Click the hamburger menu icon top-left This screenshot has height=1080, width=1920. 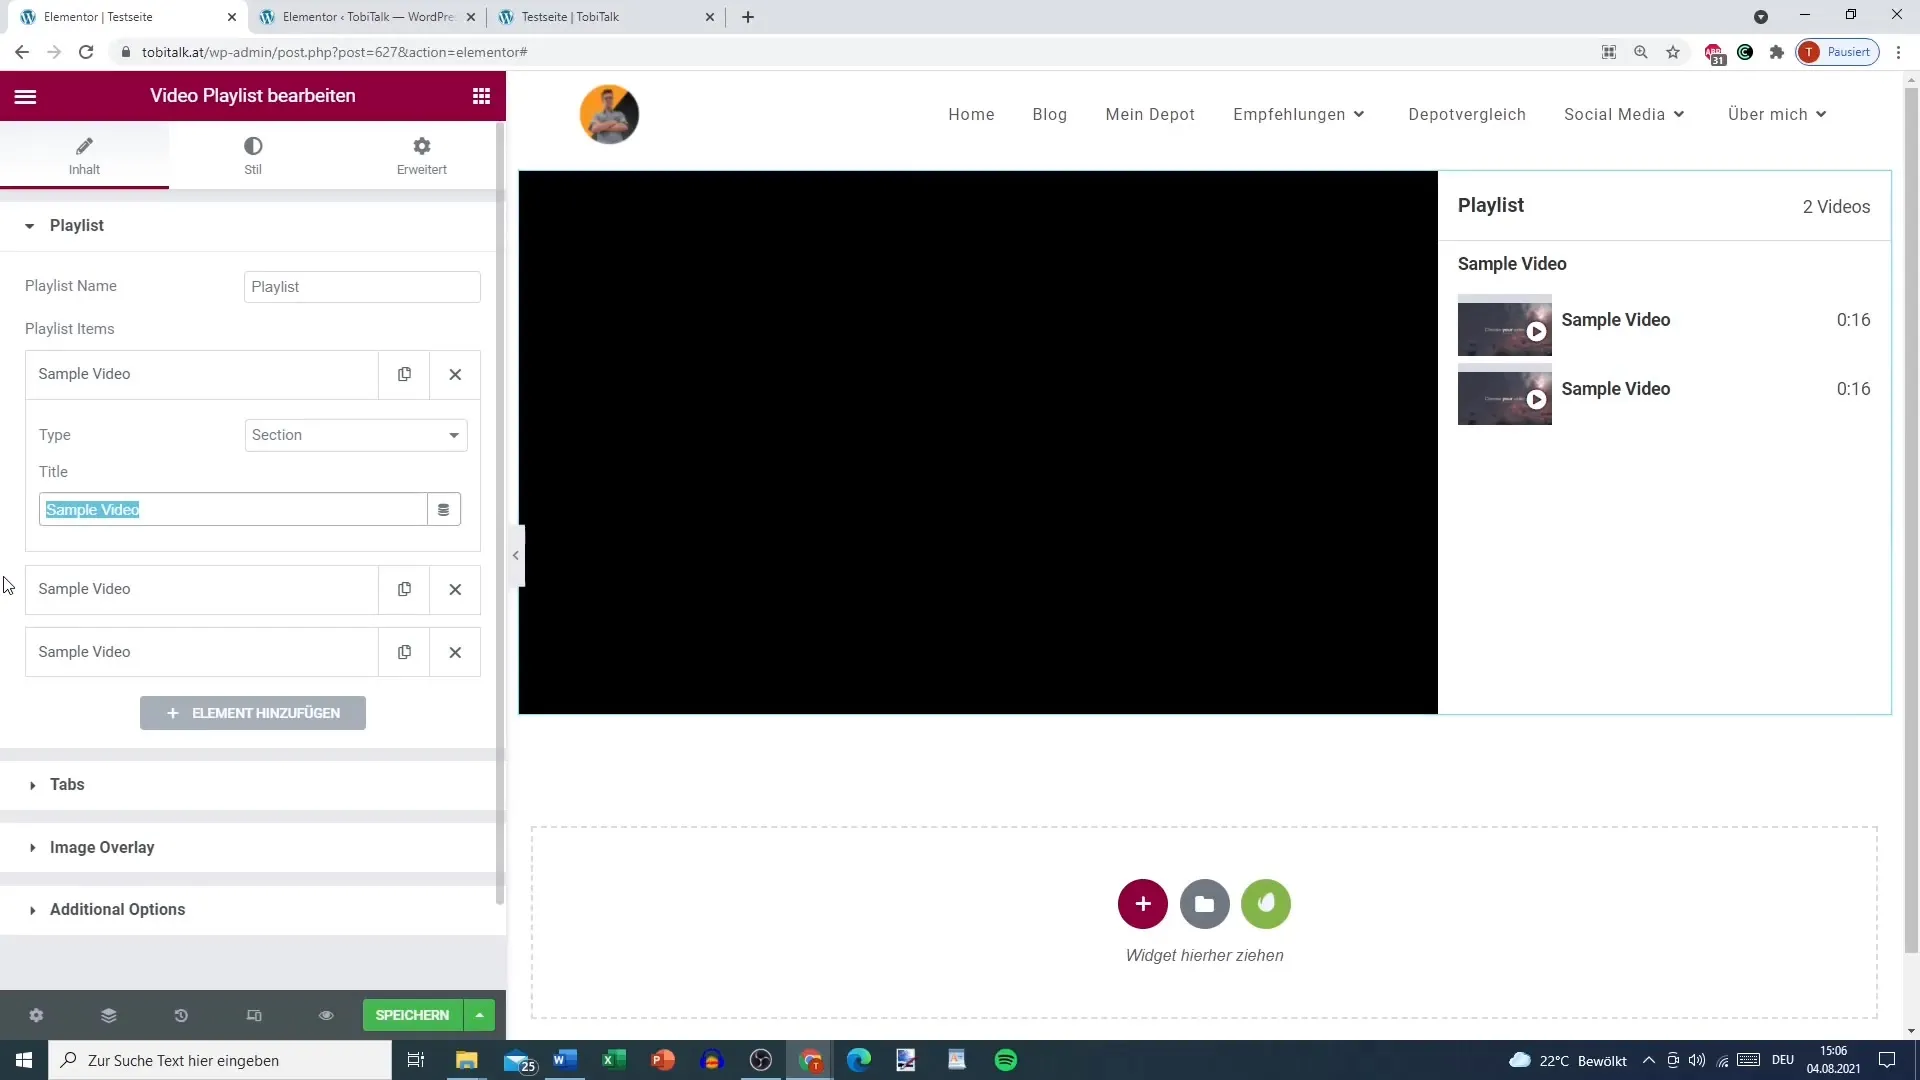click(25, 95)
